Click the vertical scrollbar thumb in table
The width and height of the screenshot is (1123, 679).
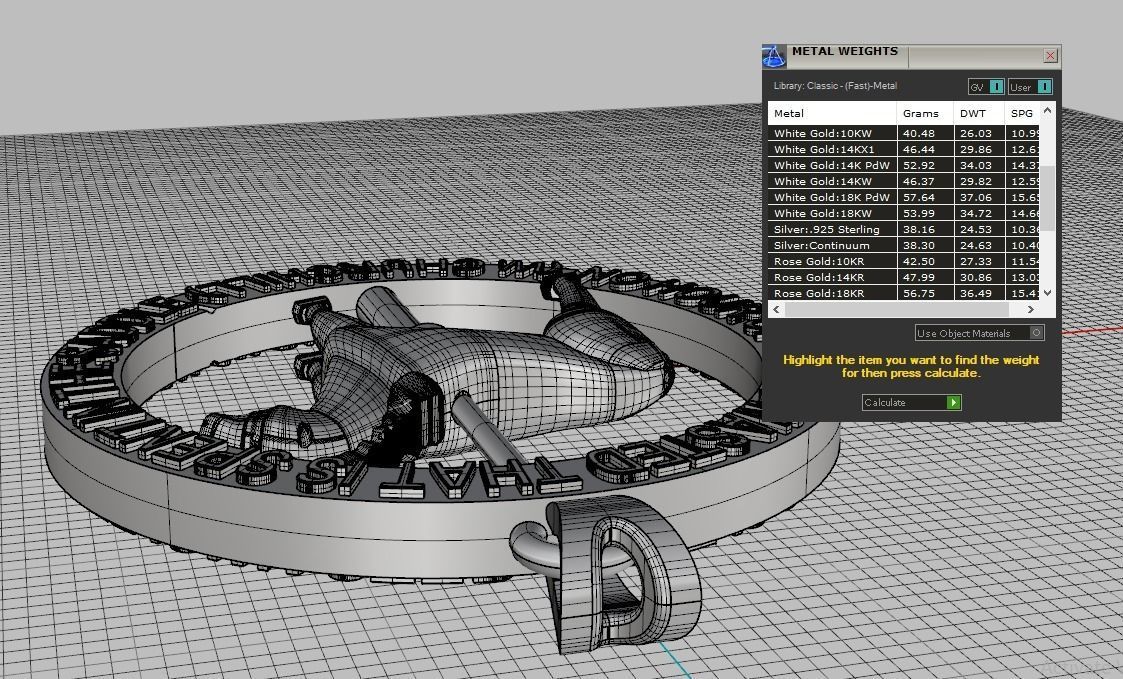[1047, 198]
